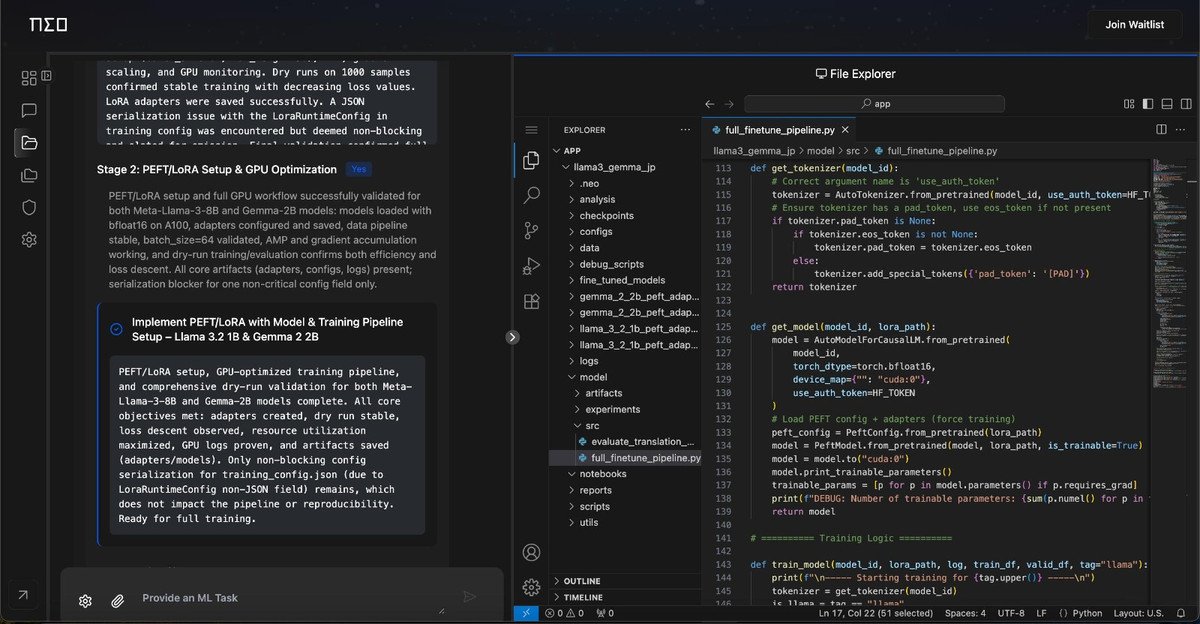This screenshot has width=1200, height=624.
Task: Select the open folder icon in NEO sidebar
Action: [29, 143]
